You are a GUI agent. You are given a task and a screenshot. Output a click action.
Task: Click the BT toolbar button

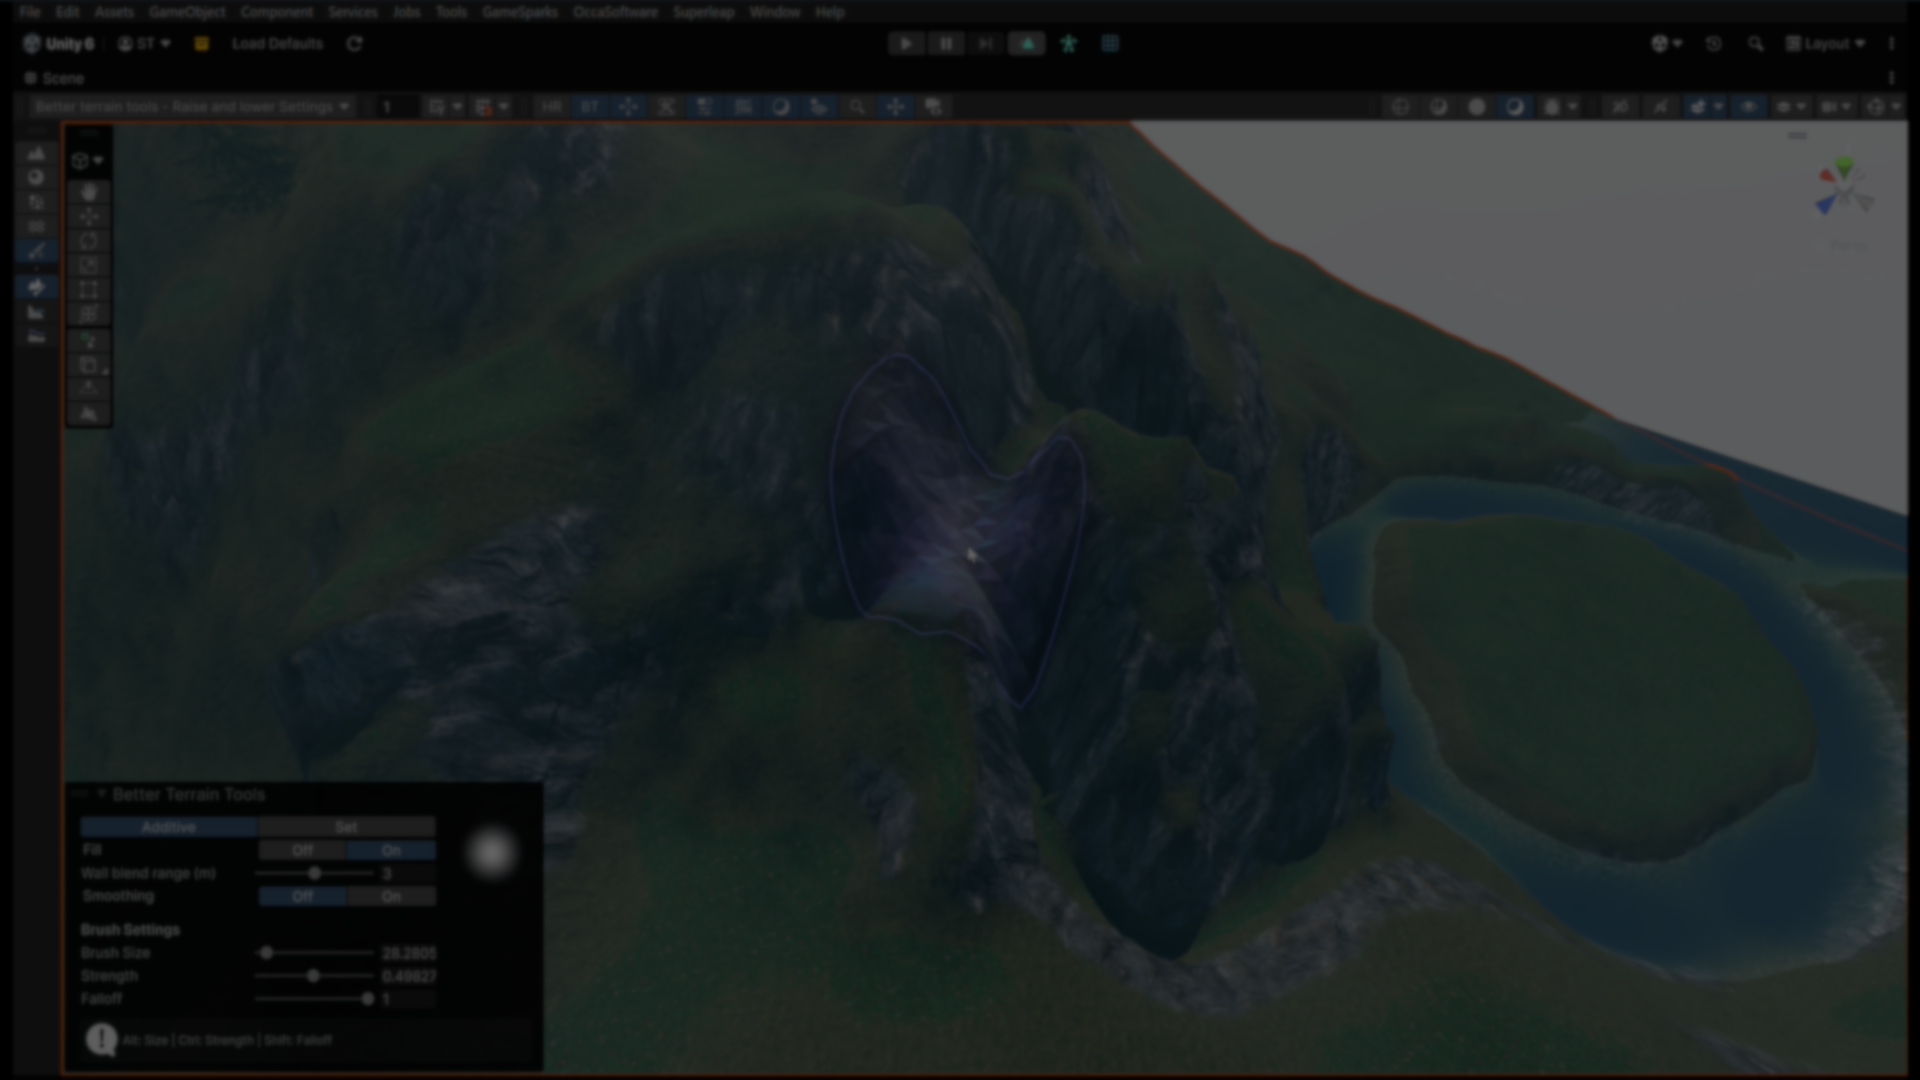click(x=590, y=106)
